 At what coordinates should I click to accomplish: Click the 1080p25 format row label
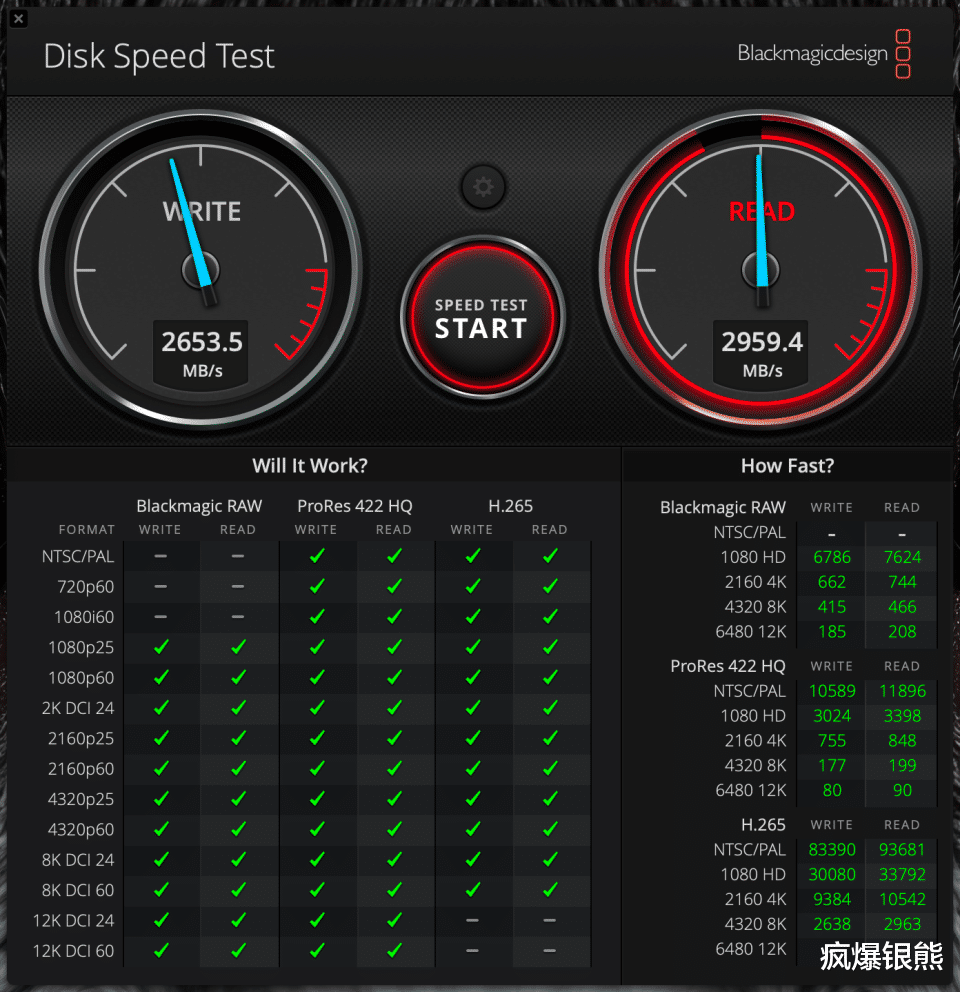(81, 648)
